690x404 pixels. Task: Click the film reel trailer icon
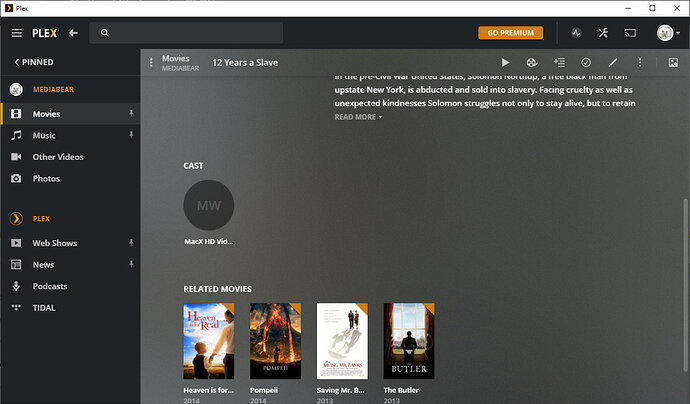532,62
